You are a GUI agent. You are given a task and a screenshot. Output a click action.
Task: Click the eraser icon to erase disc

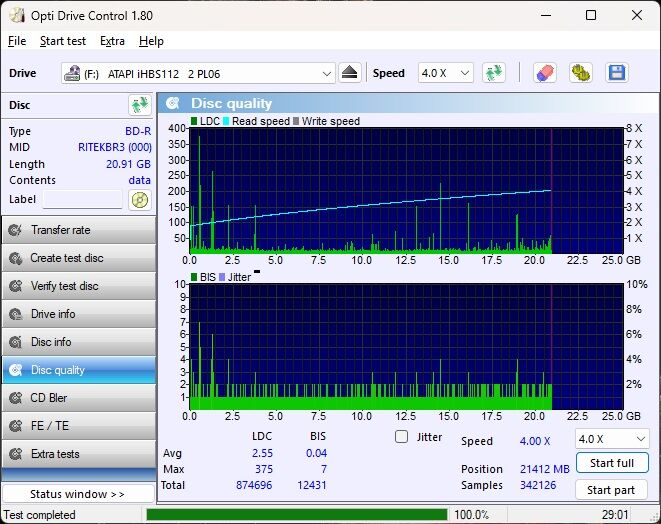pyautogui.click(x=545, y=73)
